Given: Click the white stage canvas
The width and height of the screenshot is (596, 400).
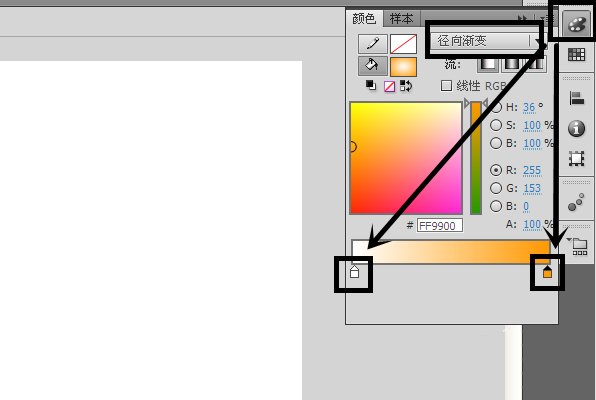Looking at the screenshot, I should [x=151, y=230].
